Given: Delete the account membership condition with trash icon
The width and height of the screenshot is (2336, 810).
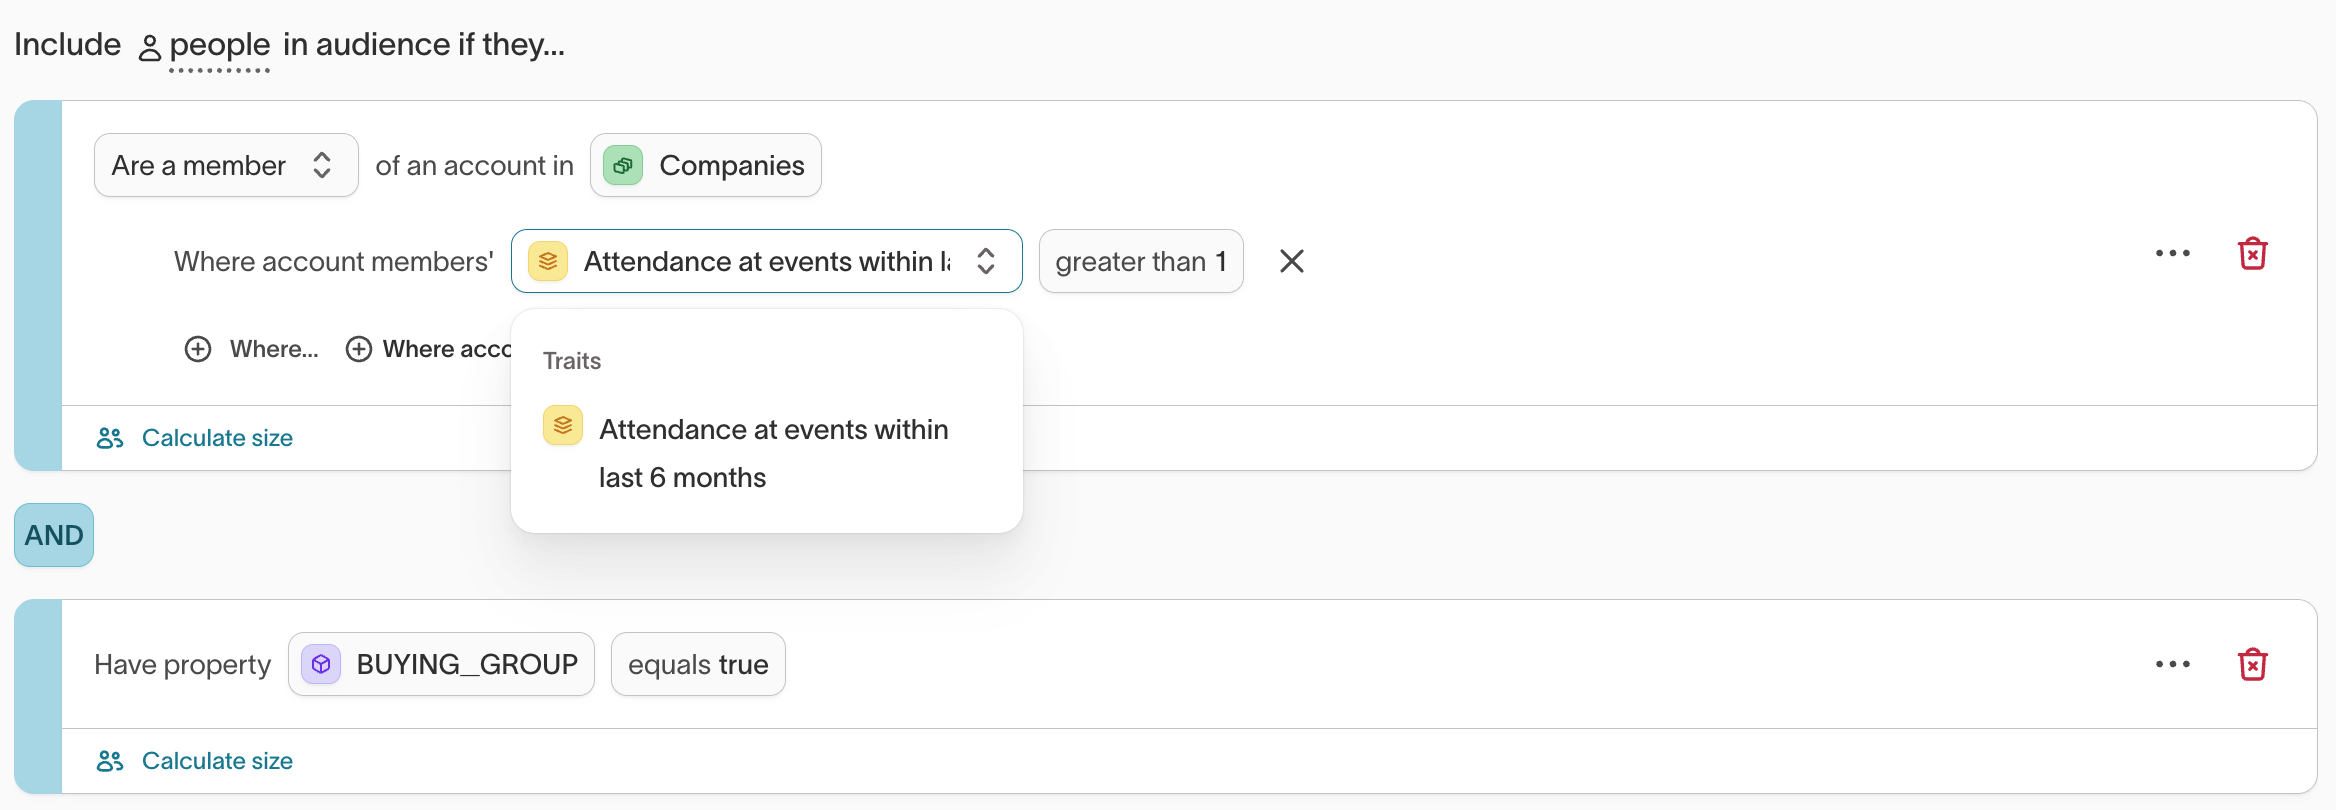Looking at the screenshot, I should pyautogui.click(x=2252, y=254).
